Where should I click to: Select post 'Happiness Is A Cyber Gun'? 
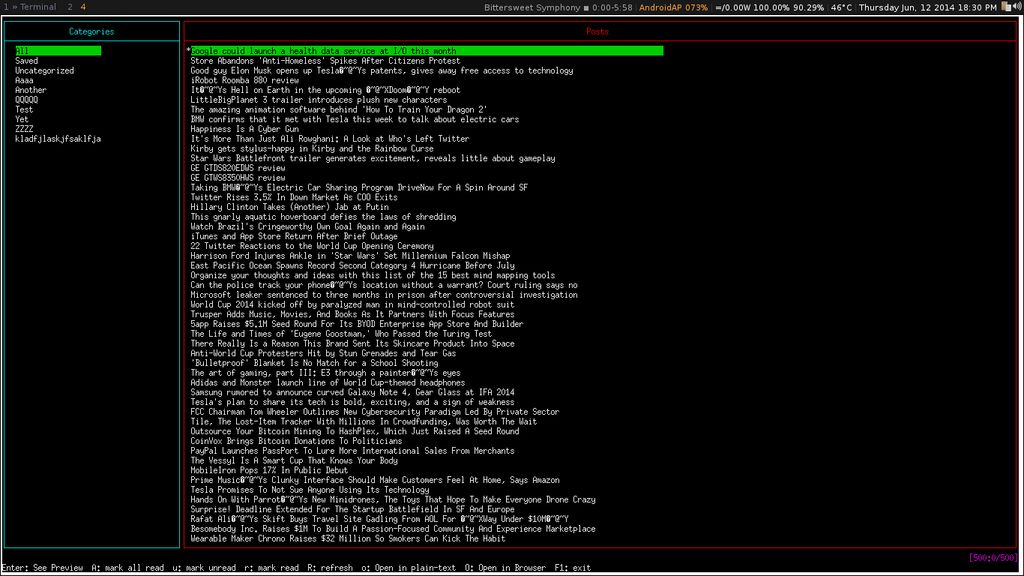pyautogui.click(x=244, y=129)
